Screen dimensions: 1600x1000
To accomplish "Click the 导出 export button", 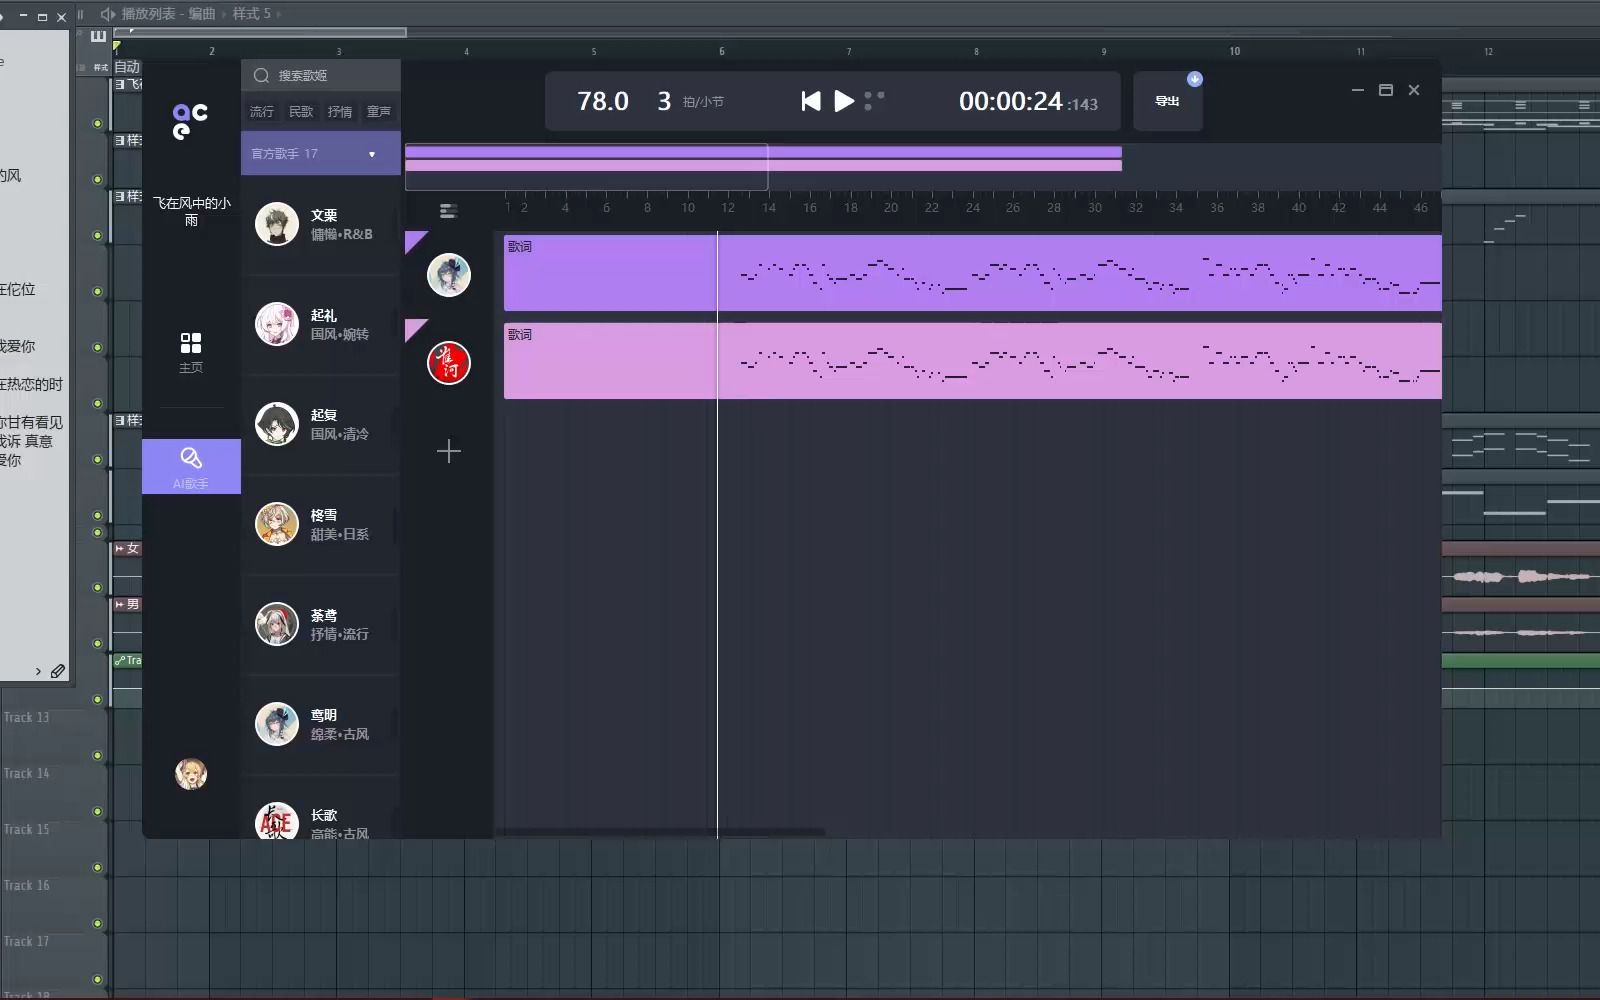I will (1167, 101).
